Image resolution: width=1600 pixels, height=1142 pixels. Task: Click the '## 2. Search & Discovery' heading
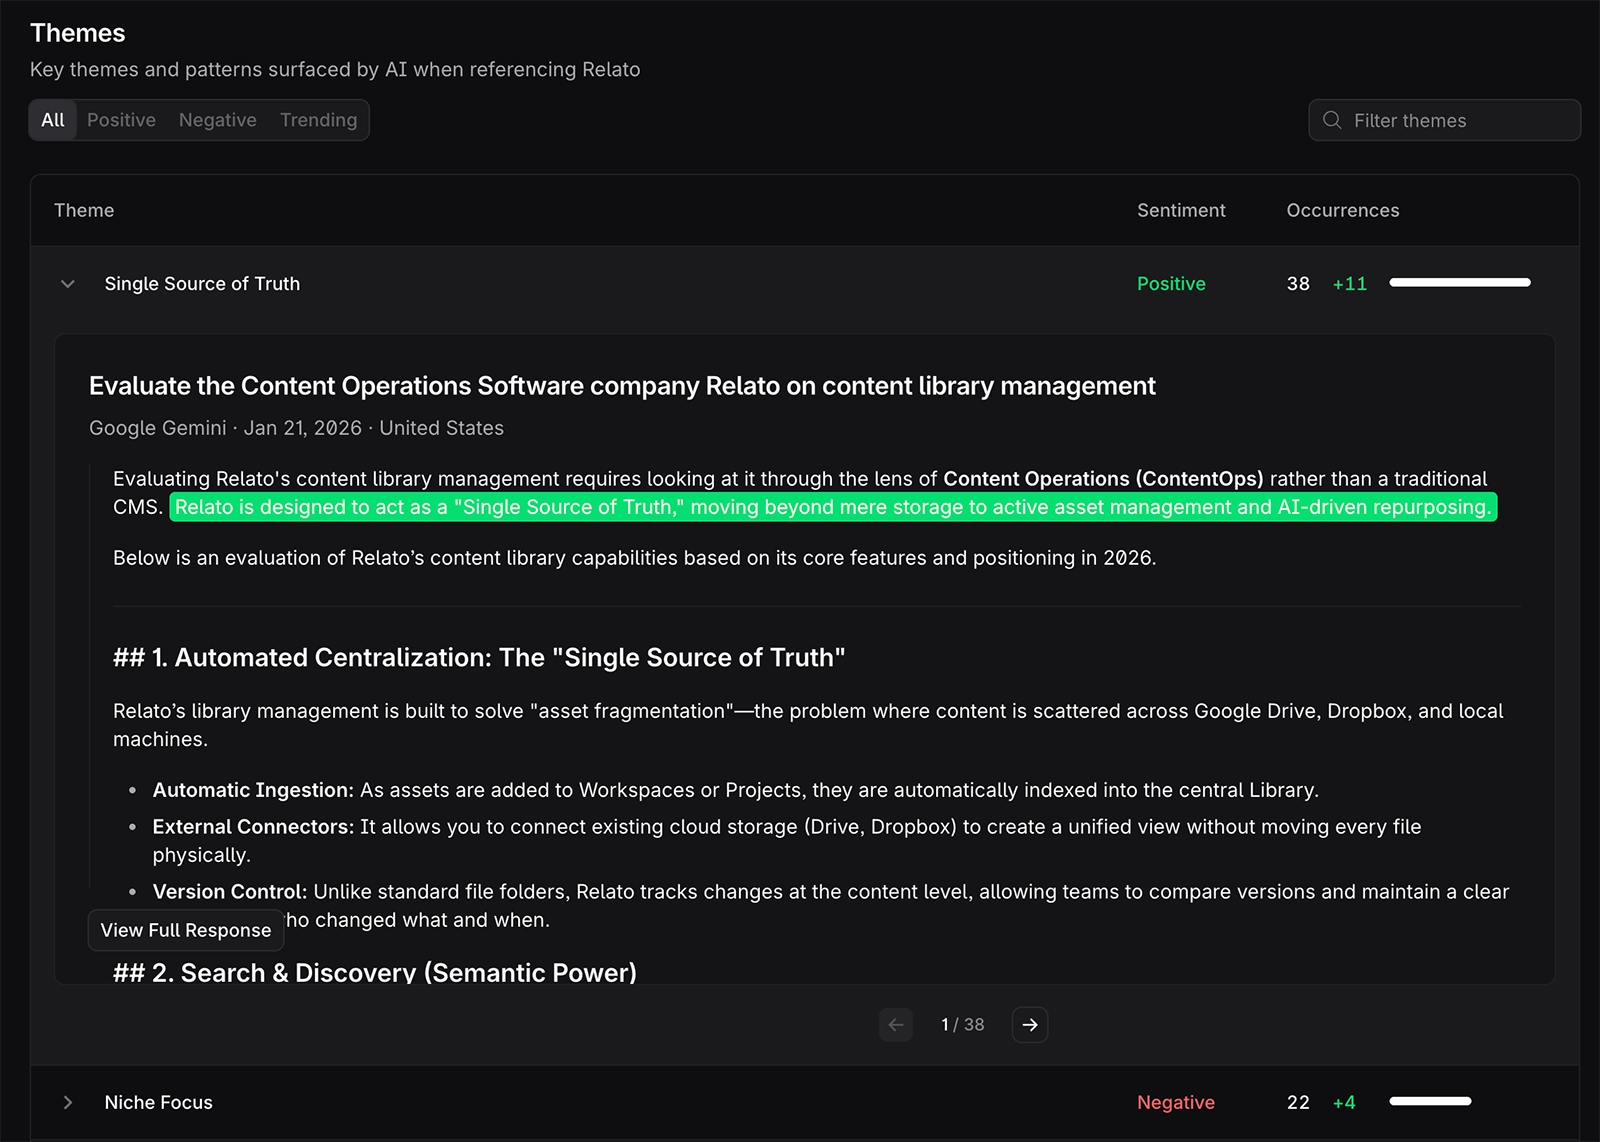pos(375,972)
